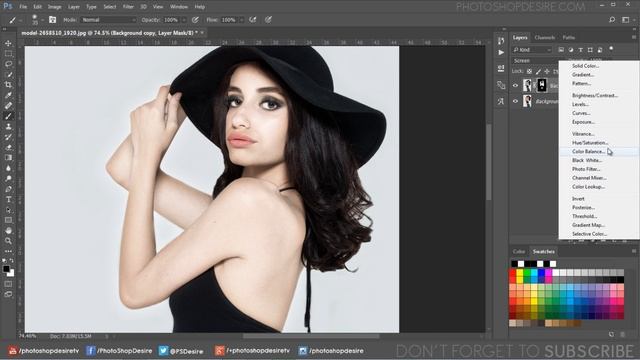
Task: Select the Rectangular Marquee tool
Action: (8, 53)
